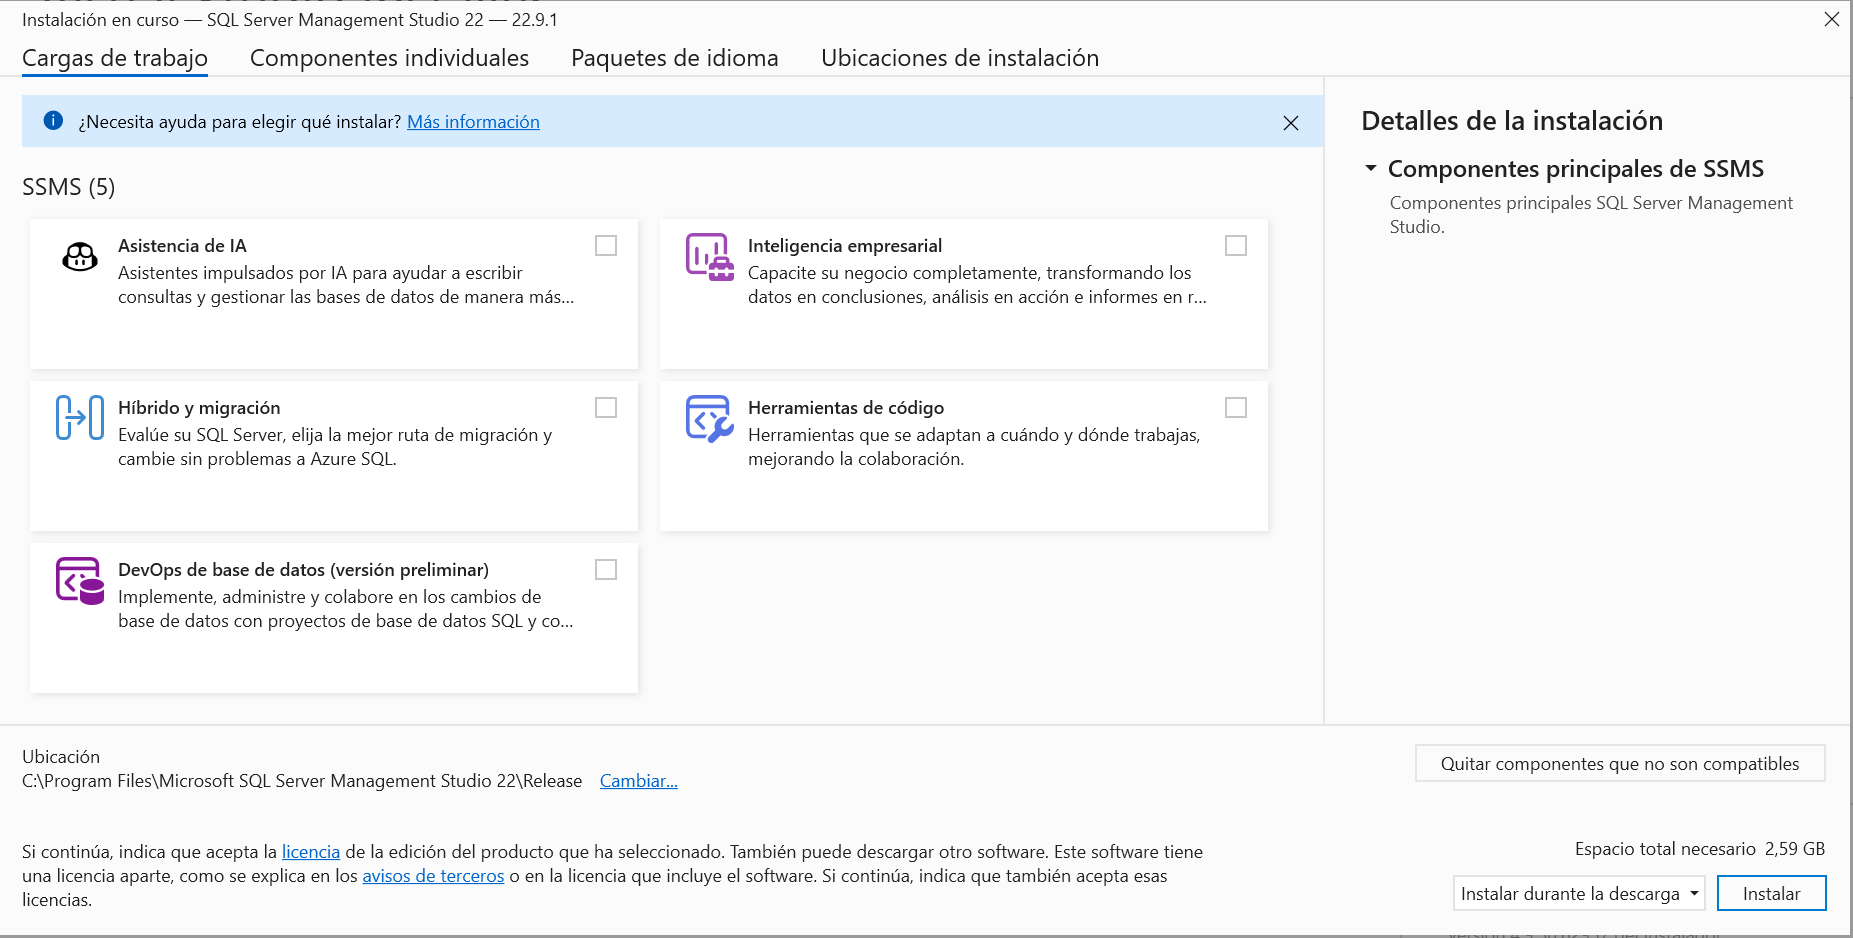Open the Más información link
The image size is (1853, 938).
point(473,122)
